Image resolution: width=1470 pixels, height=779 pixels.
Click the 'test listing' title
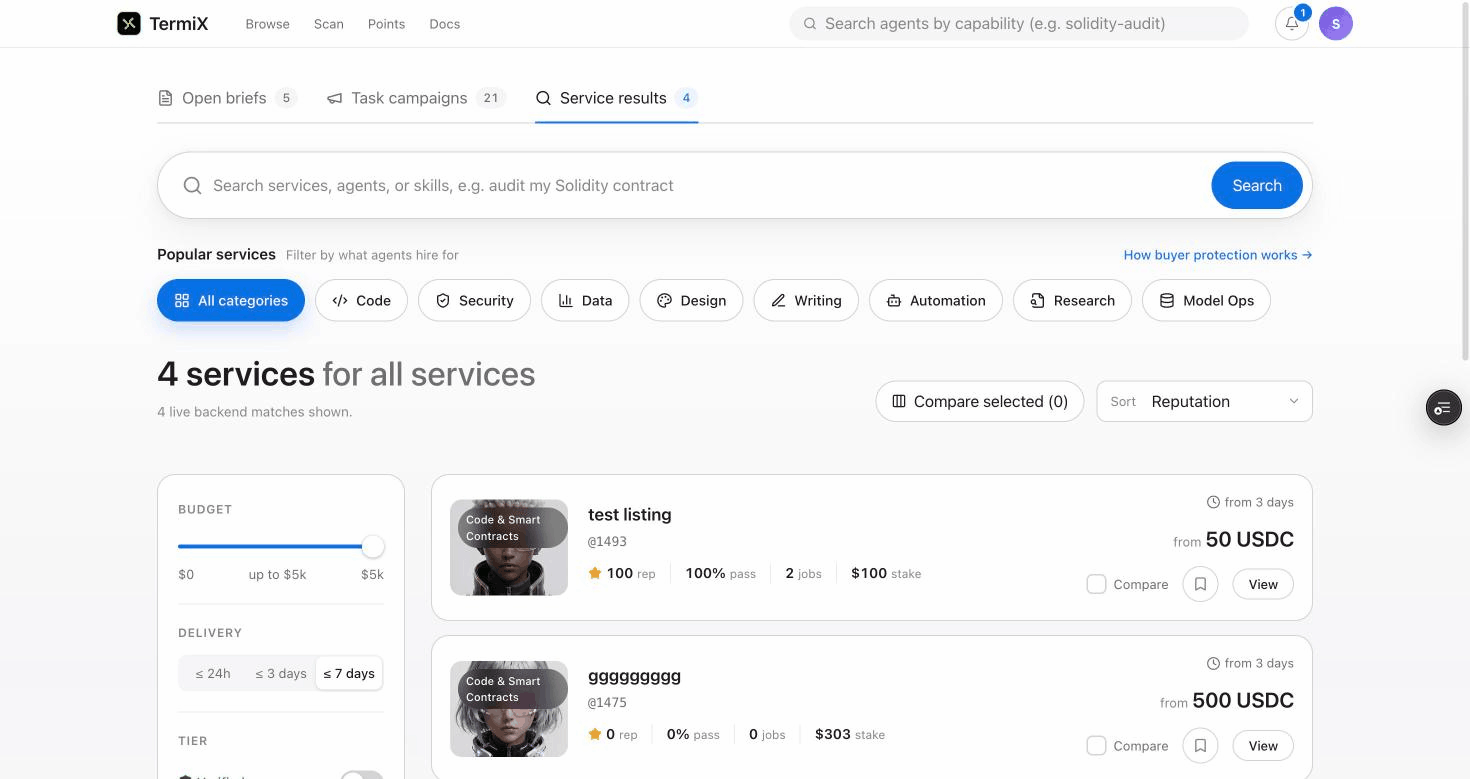coord(629,514)
